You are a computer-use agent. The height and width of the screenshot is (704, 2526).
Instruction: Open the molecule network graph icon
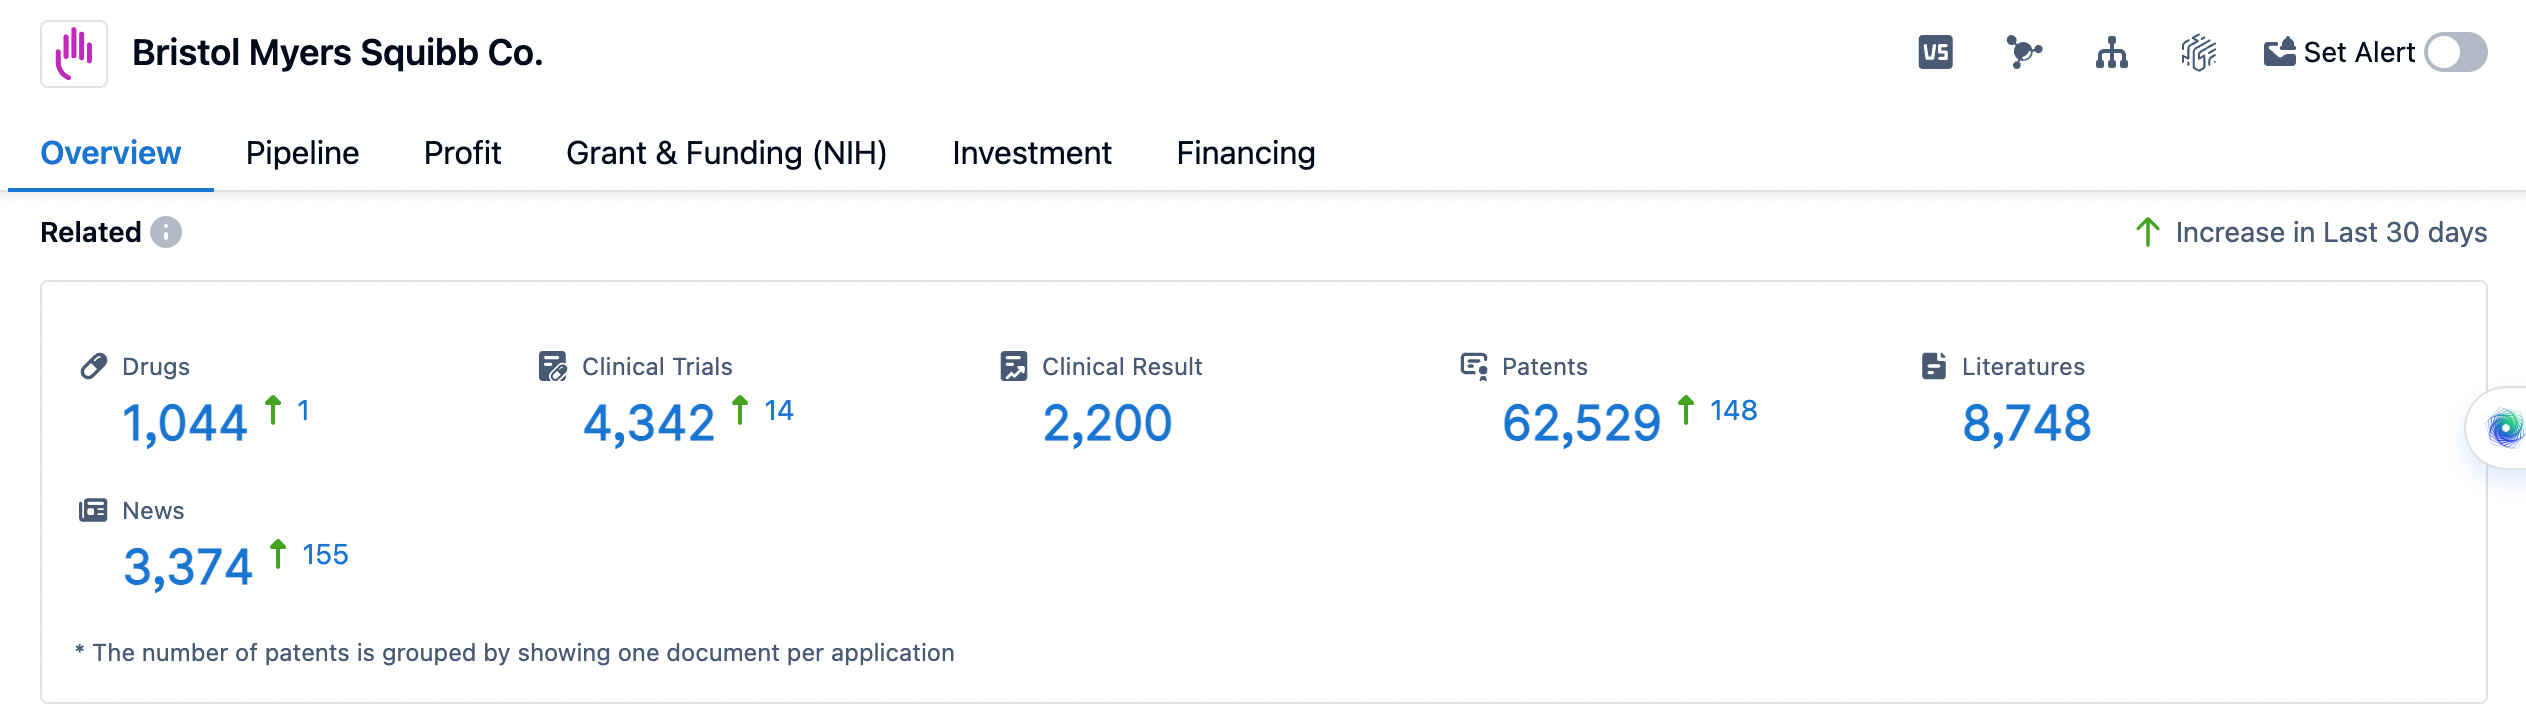click(2023, 52)
